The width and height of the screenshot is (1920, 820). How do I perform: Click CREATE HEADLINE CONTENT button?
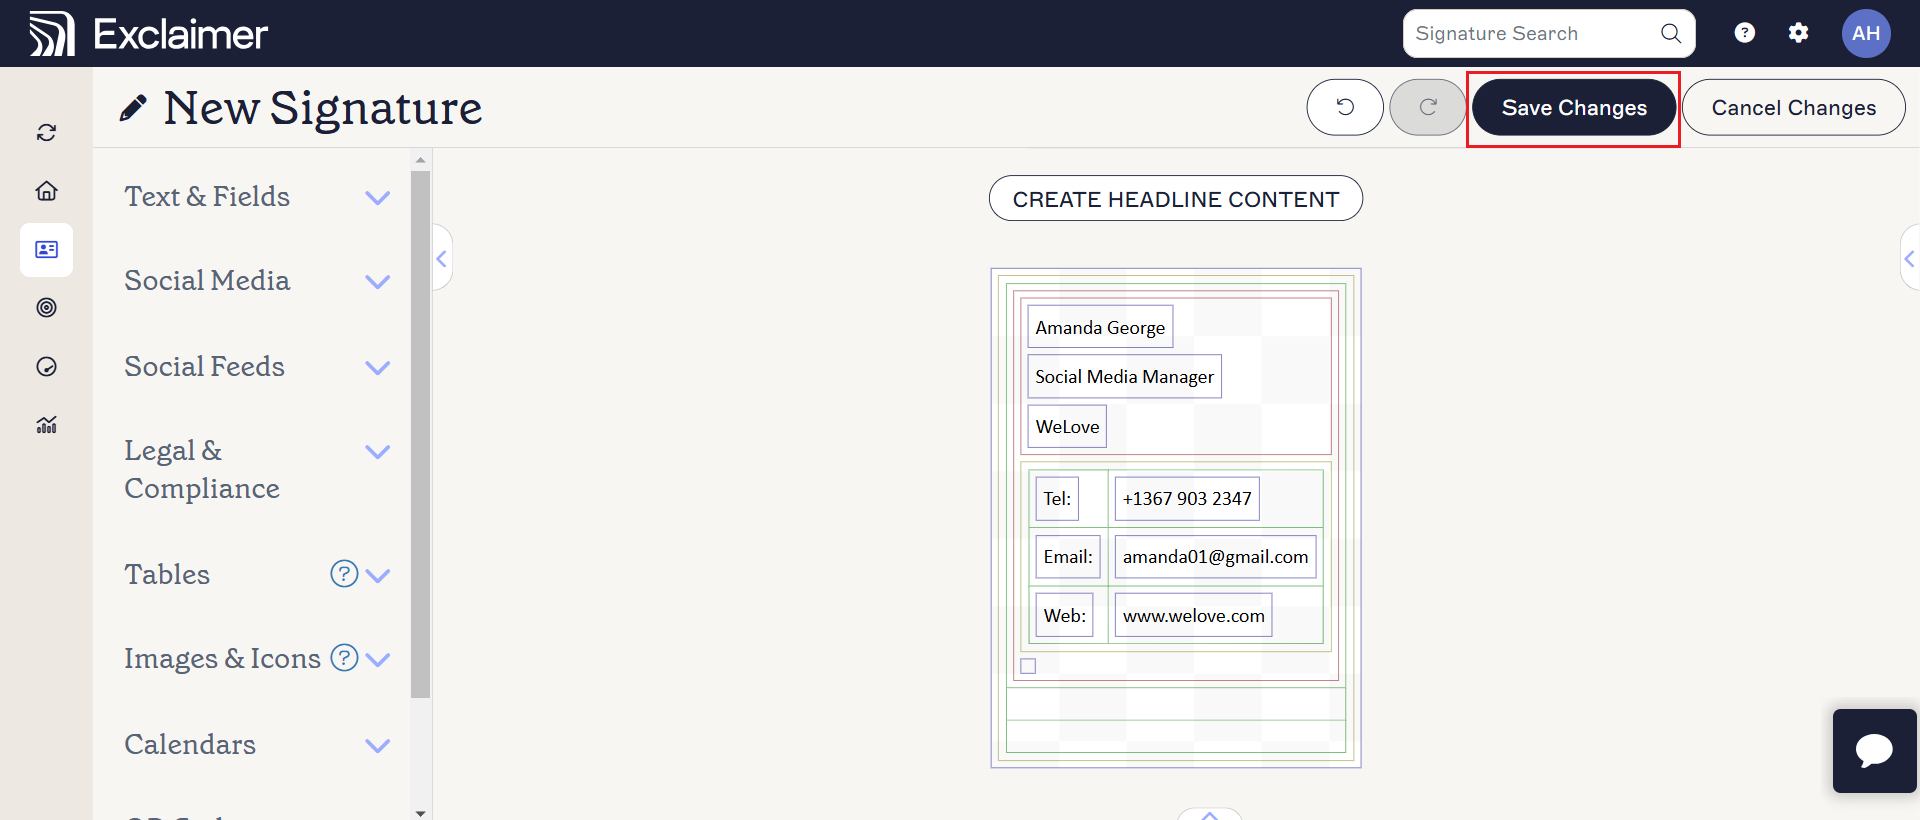[x=1176, y=199]
